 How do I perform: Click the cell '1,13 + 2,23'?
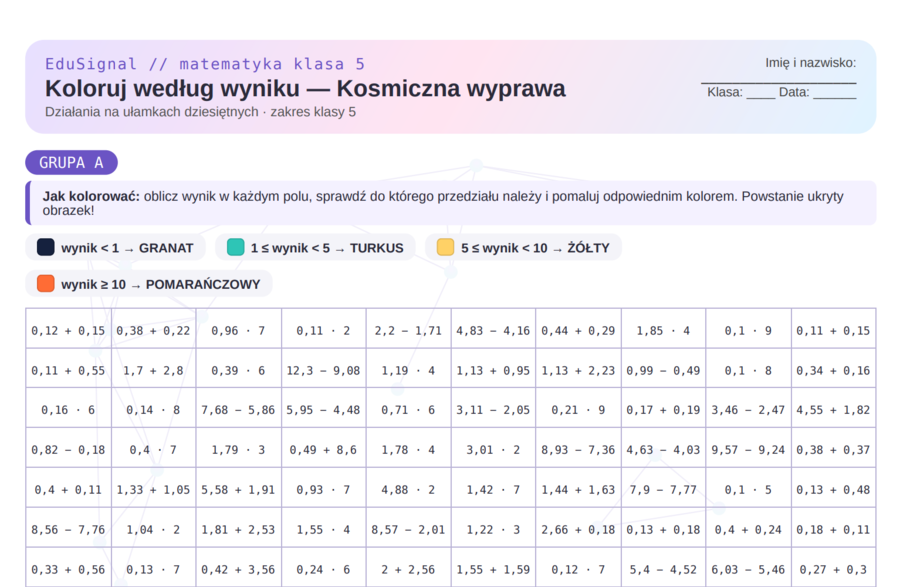(578, 368)
